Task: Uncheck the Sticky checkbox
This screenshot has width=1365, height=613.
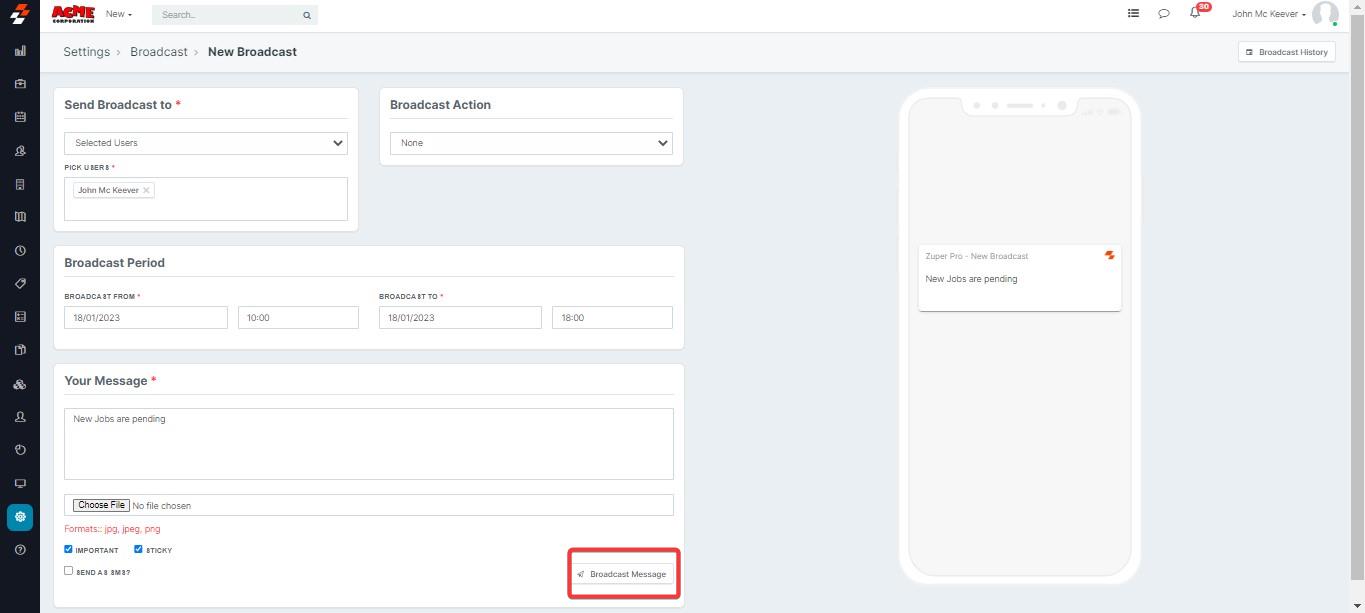Action: (139, 549)
